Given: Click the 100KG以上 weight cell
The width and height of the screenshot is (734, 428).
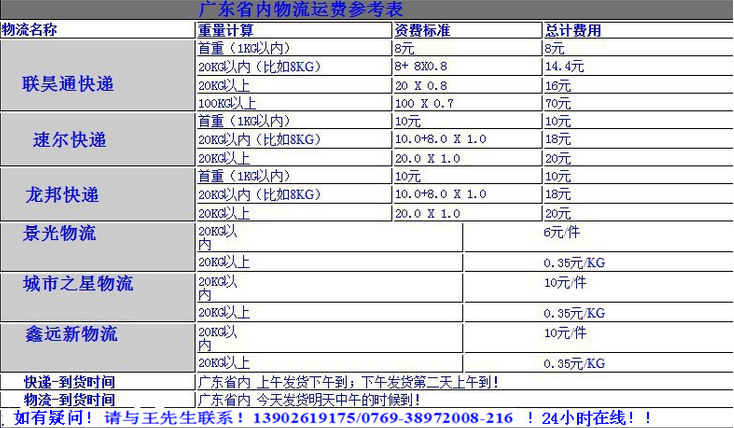Looking at the screenshot, I should click(225, 103).
